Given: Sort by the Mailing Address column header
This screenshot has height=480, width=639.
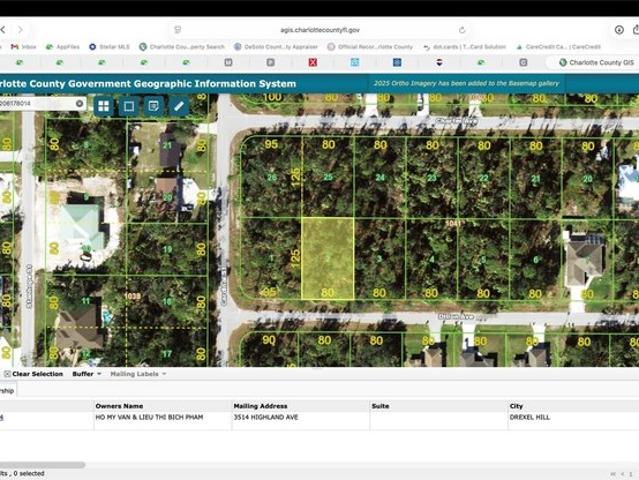Looking at the screenshot, I should tap(260, 406).
